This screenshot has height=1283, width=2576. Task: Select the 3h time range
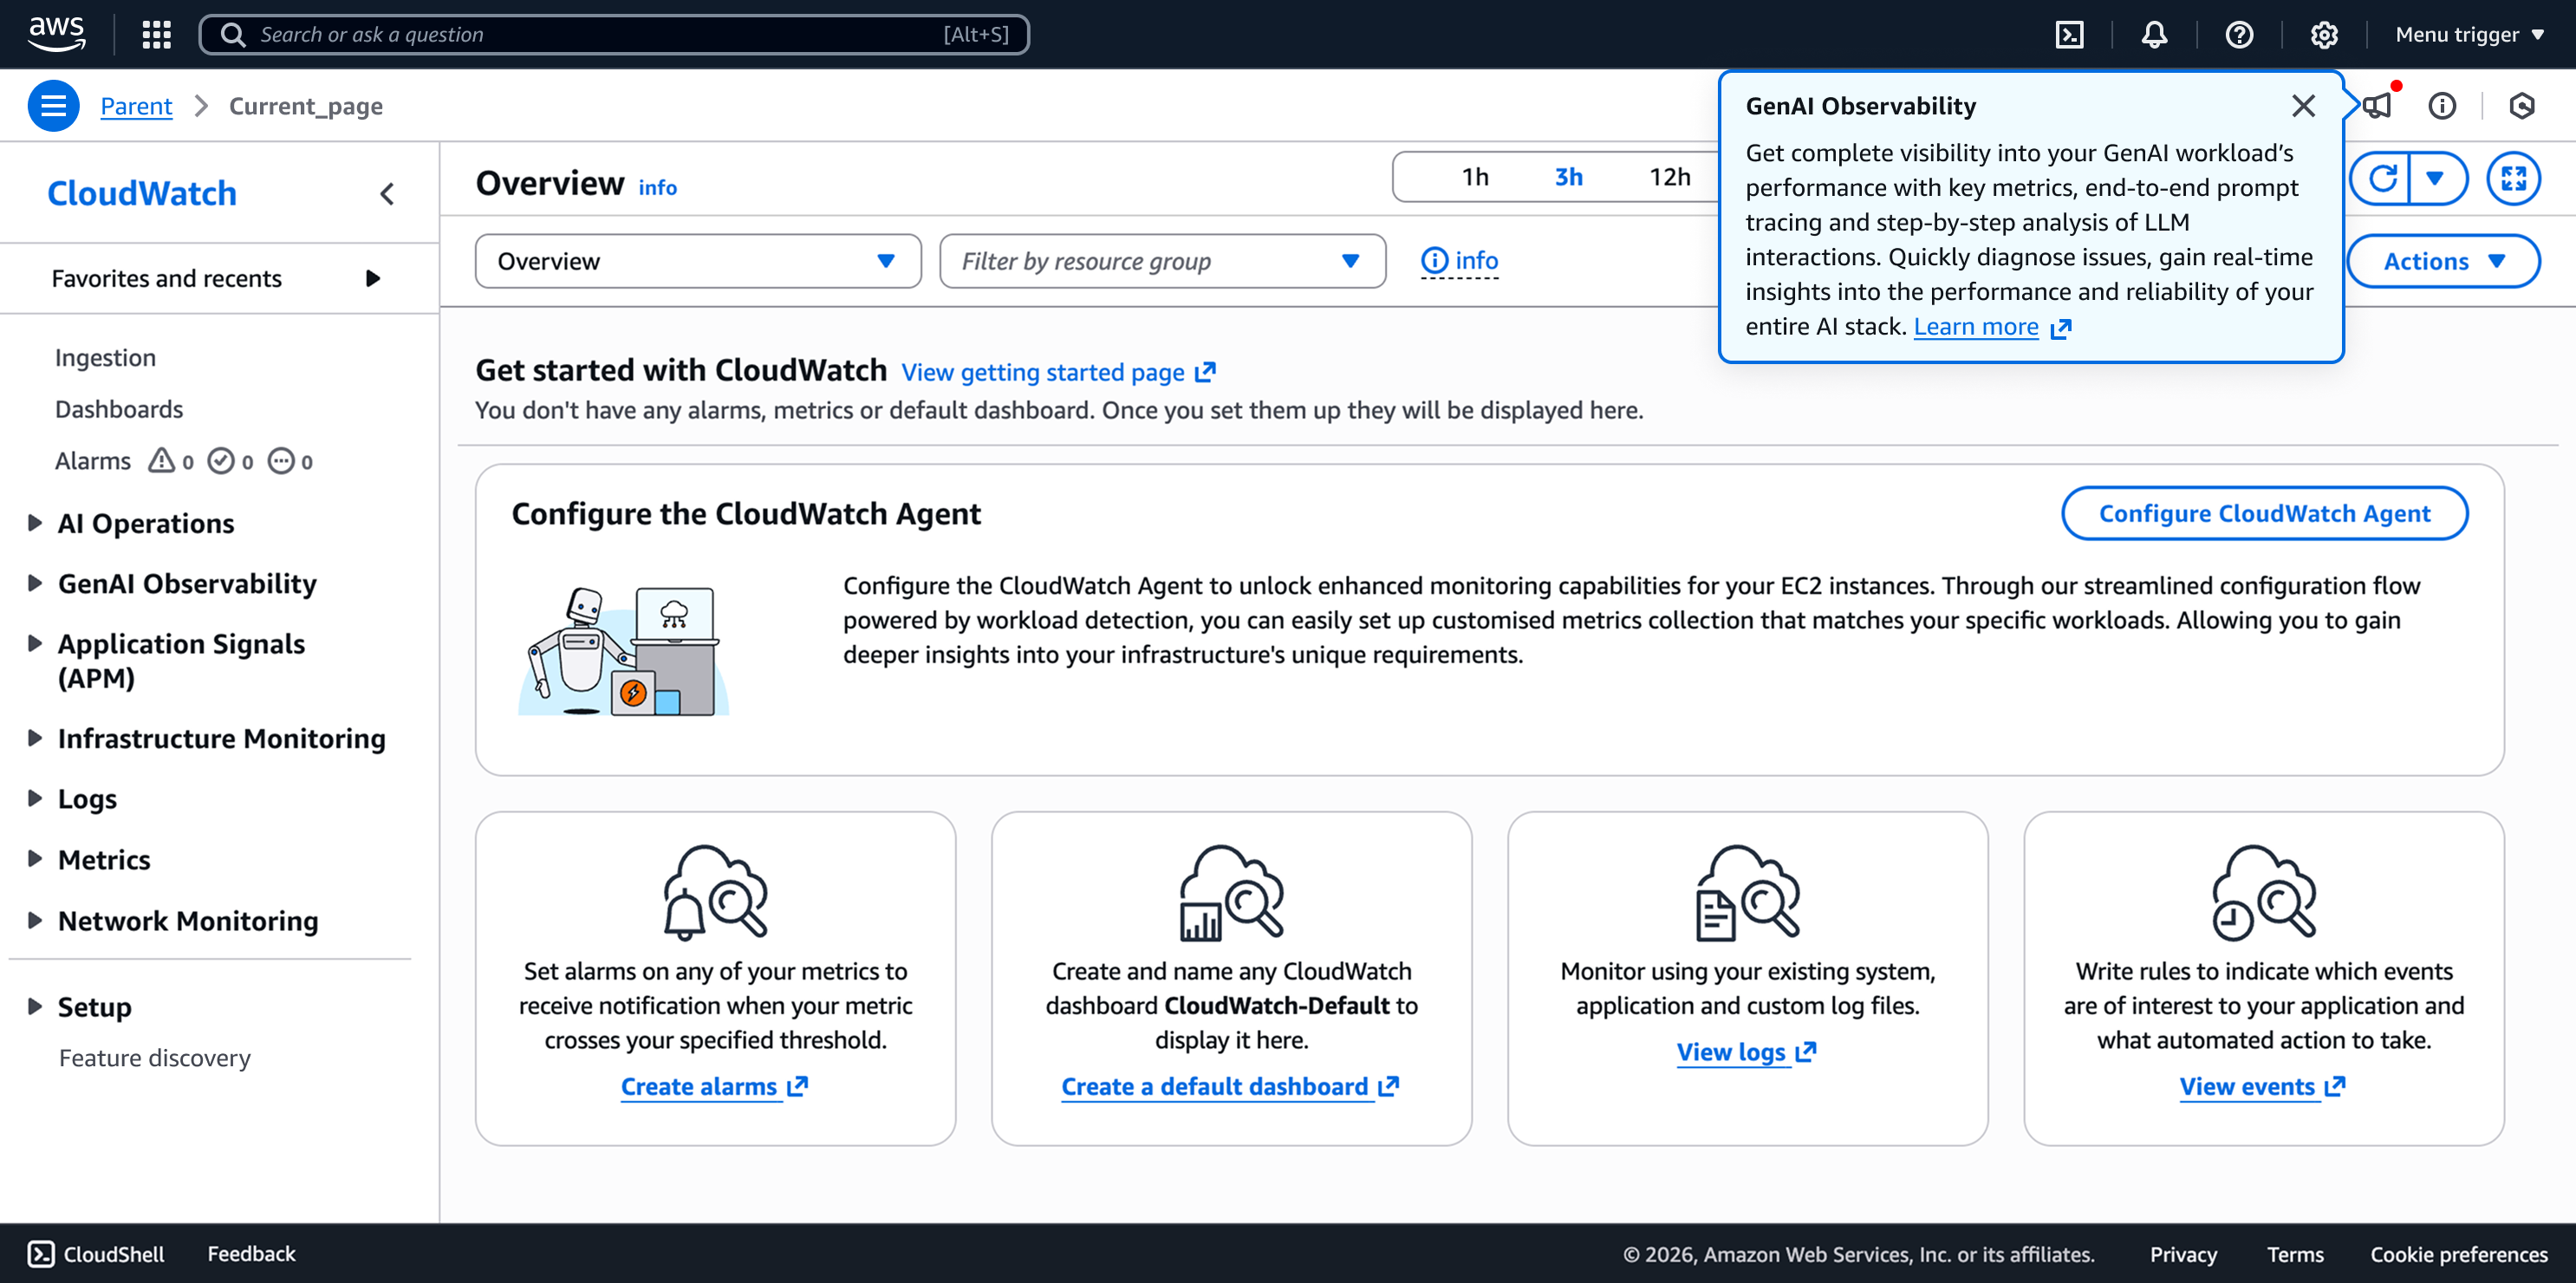click(x=1568, y=177)
